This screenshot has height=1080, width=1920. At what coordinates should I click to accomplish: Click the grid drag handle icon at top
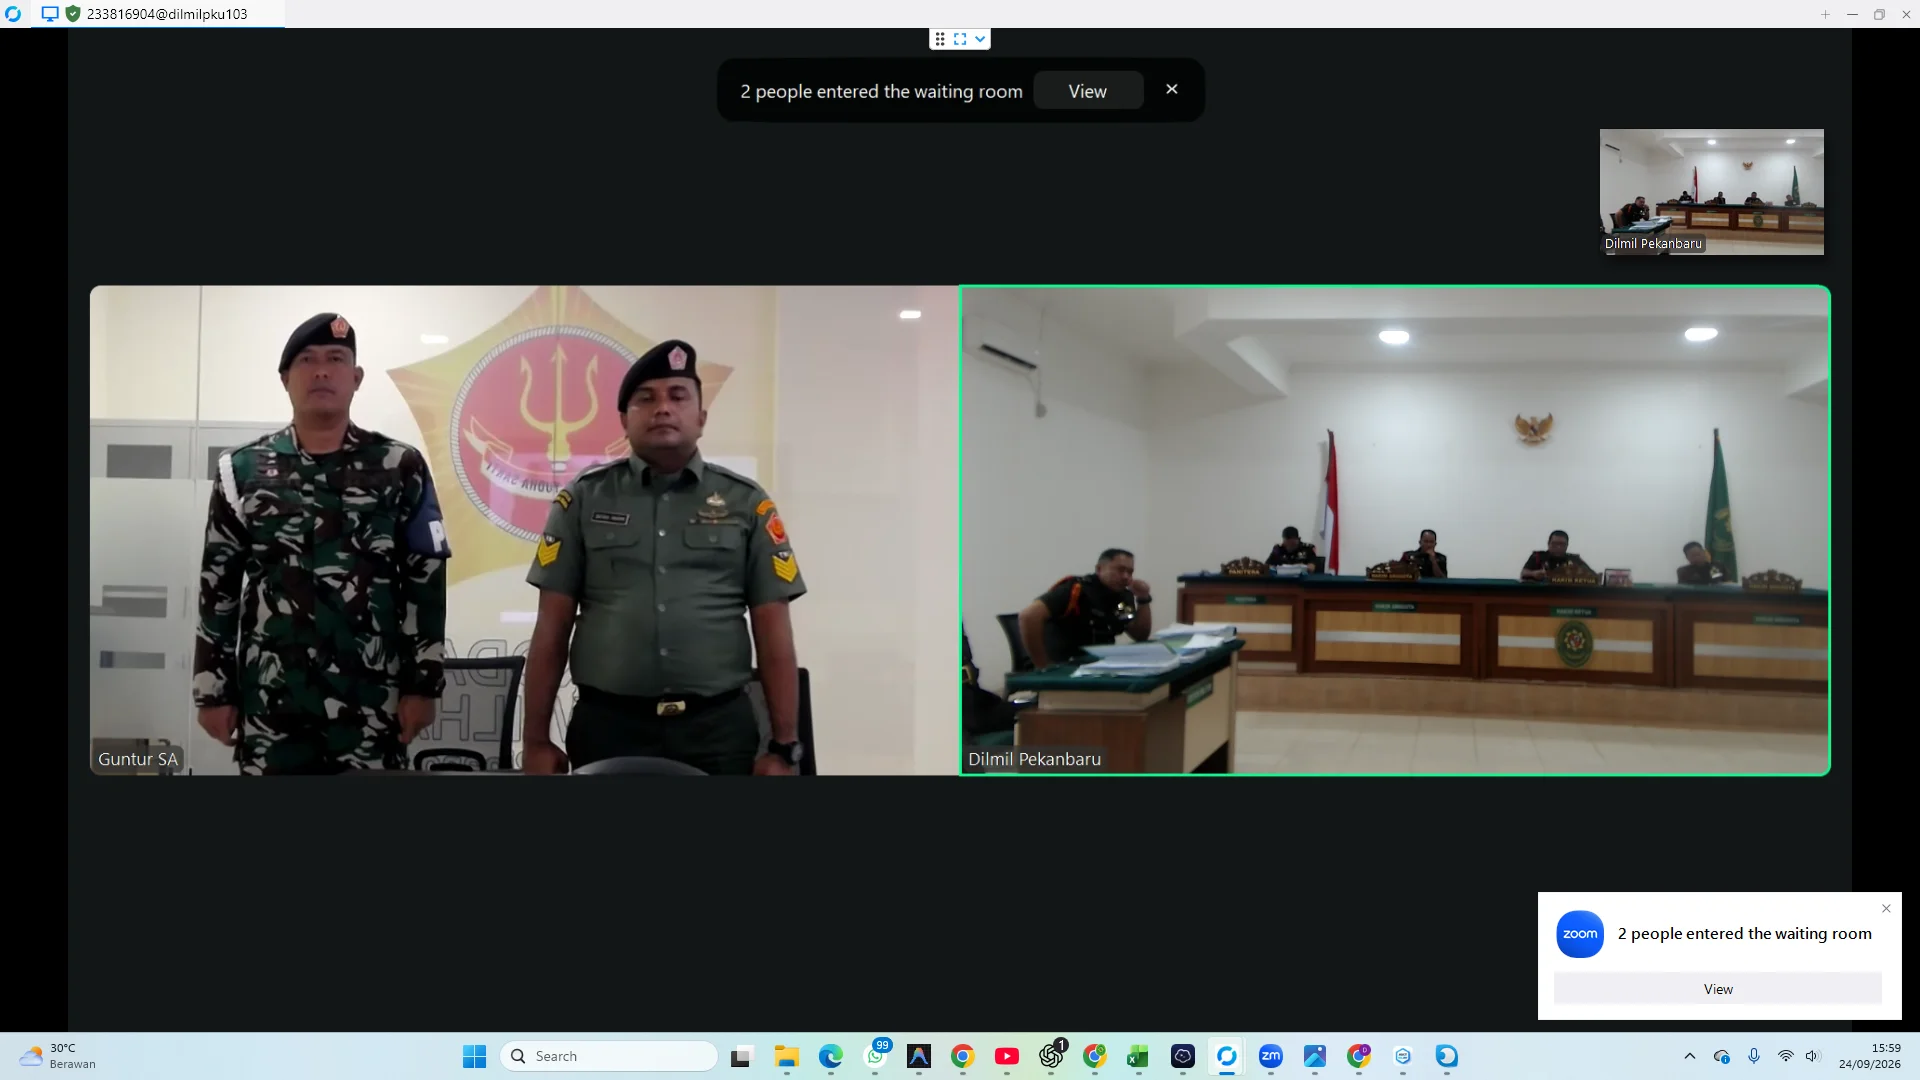(x=940, y=39)
